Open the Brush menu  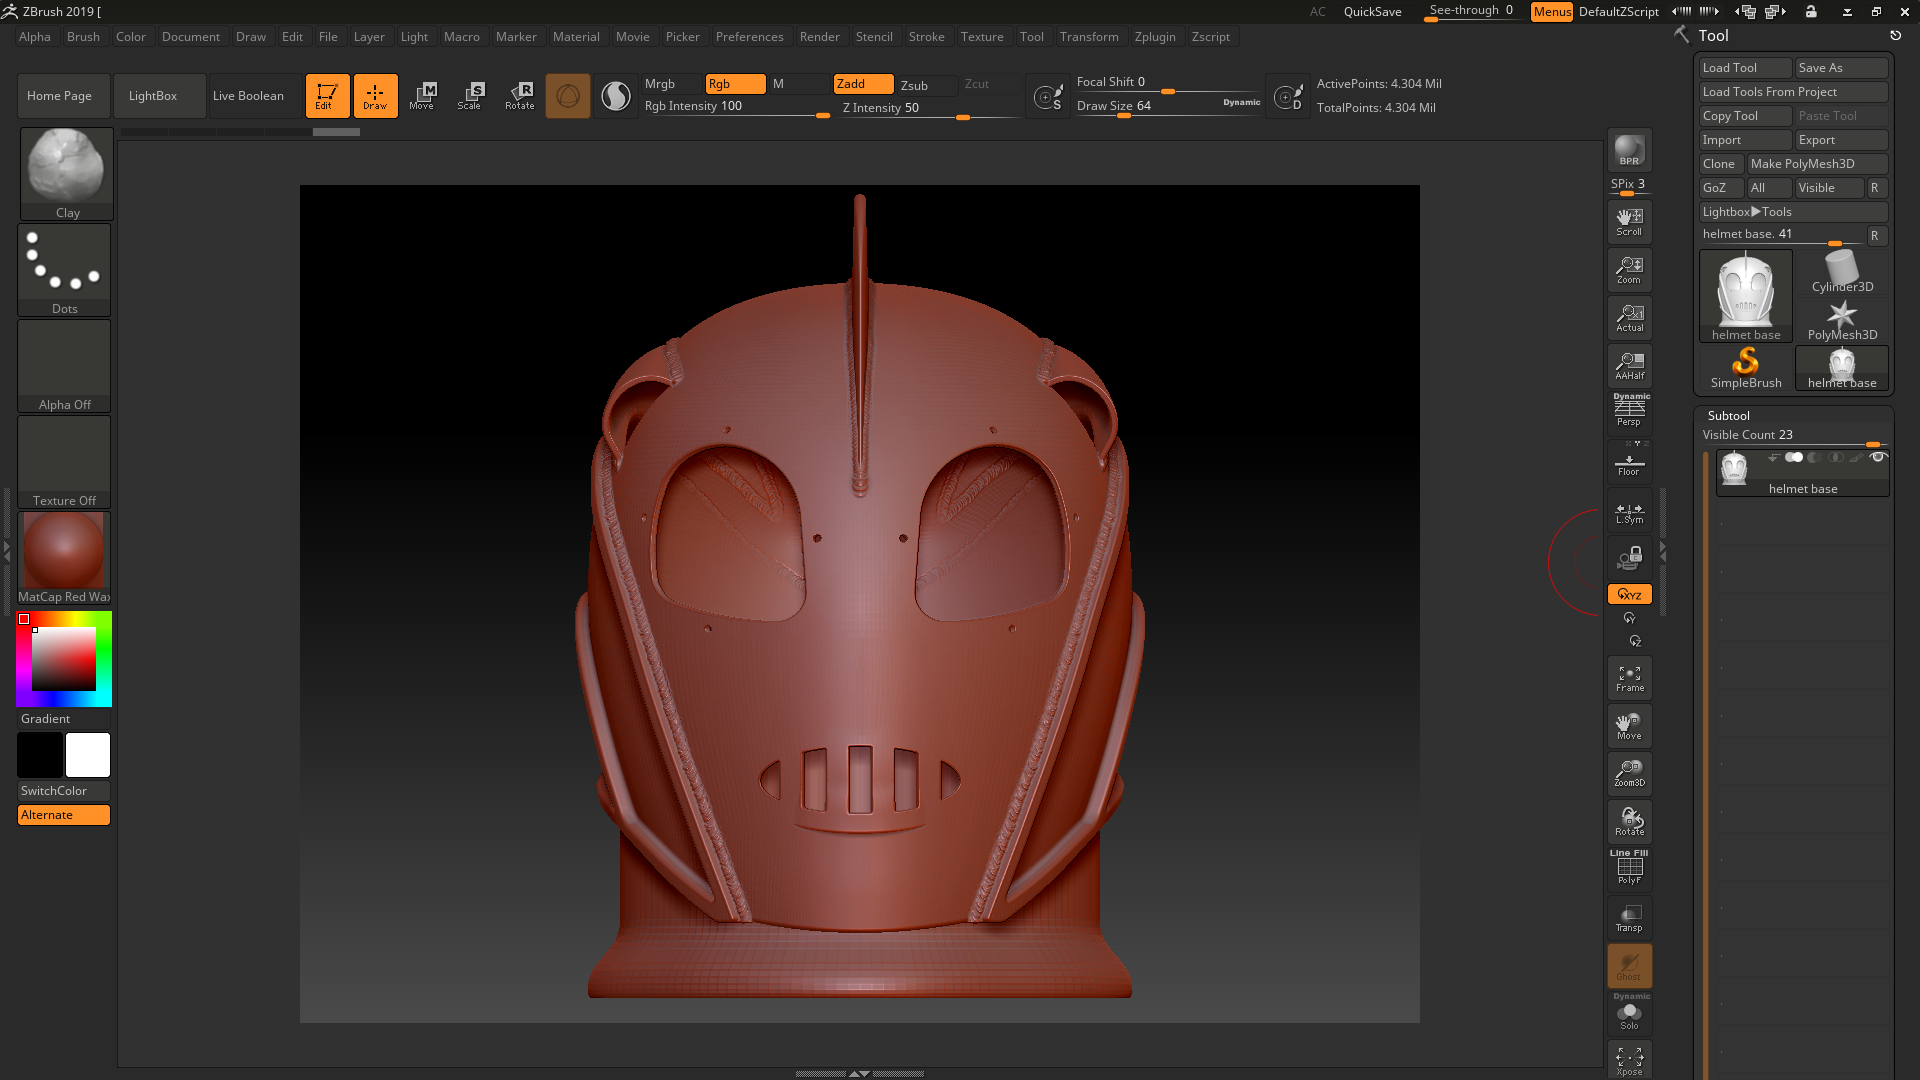coord(83,37)
